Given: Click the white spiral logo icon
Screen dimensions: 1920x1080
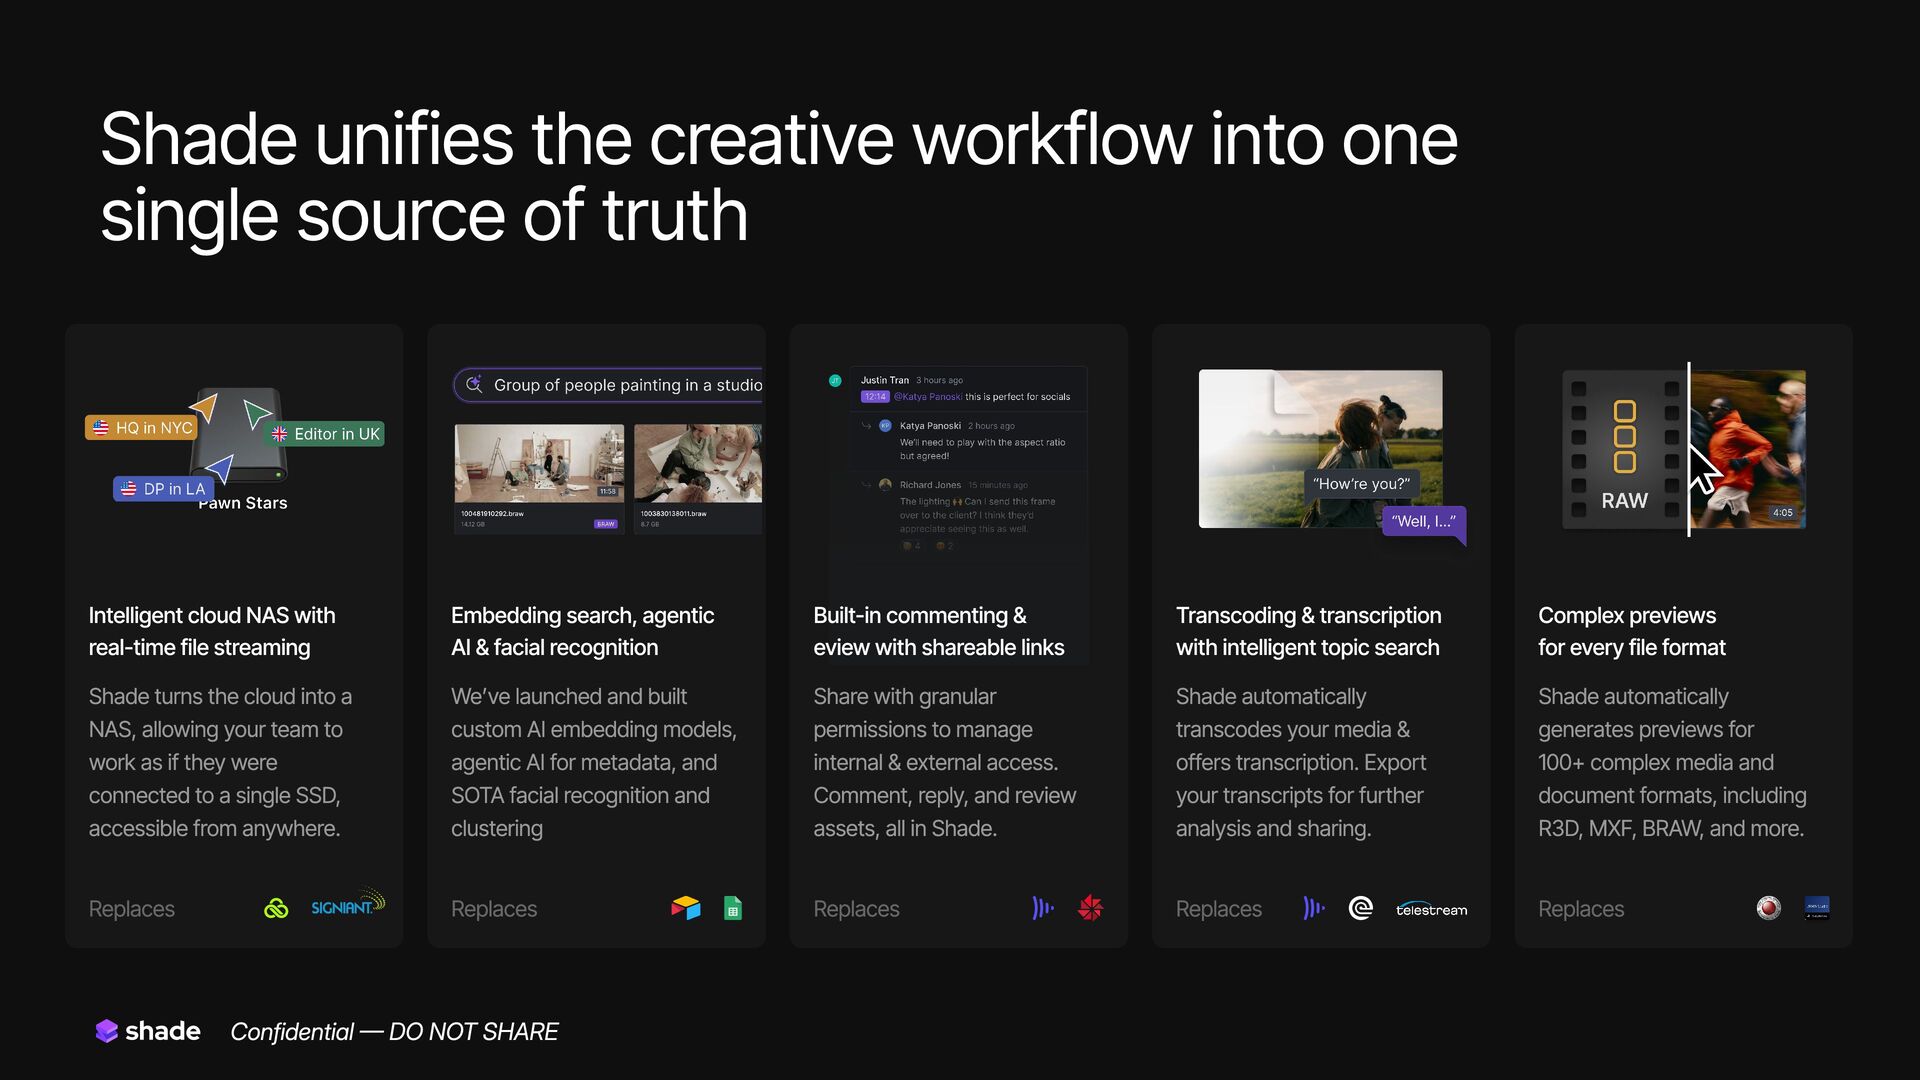Looking at the screenshot, I should click(1360, 908).
